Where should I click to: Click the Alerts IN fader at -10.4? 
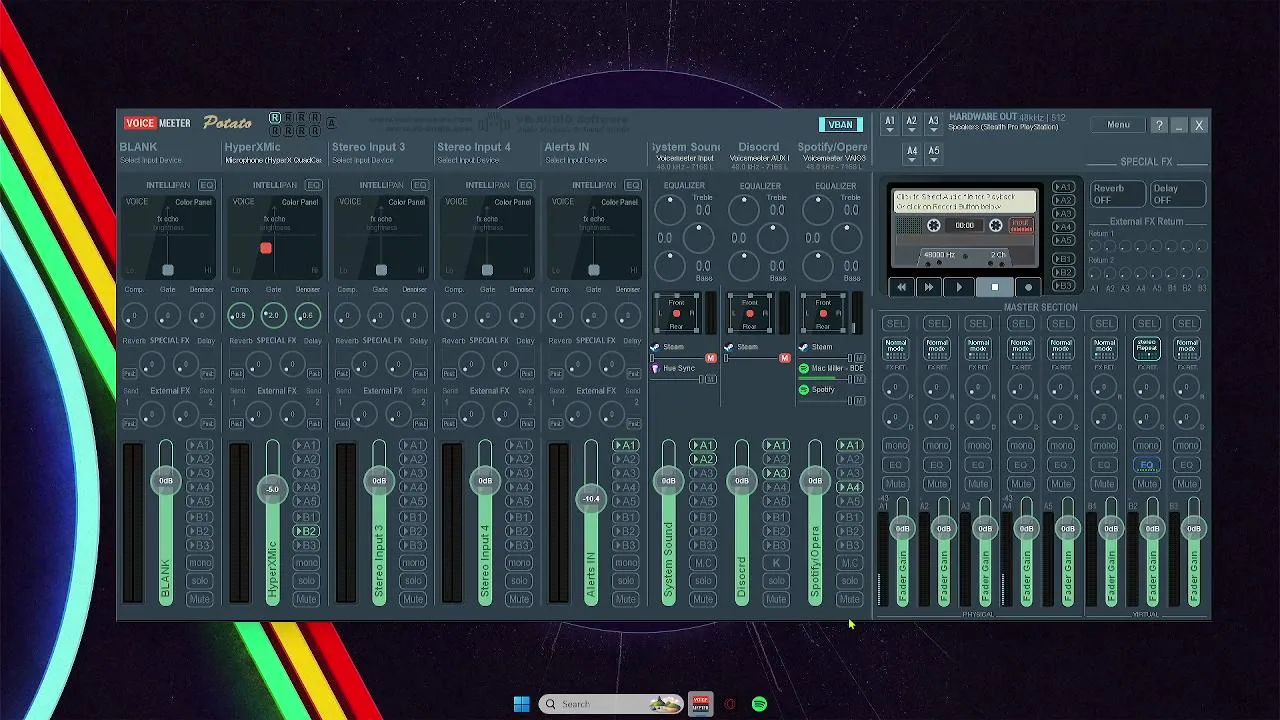click(591, 498)
